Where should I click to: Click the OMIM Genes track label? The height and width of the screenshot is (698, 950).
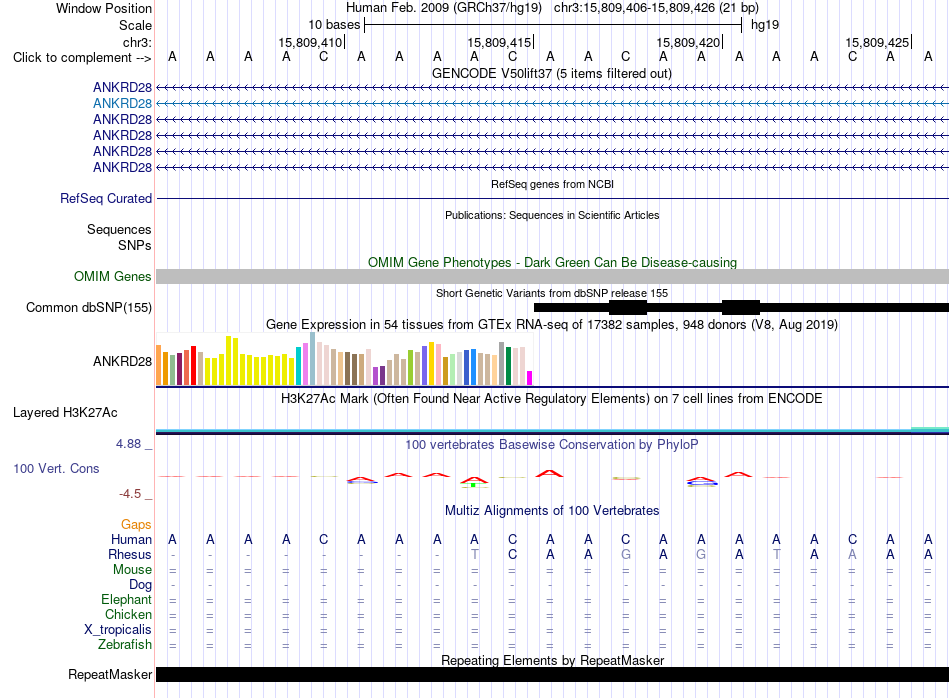[112, 276]
